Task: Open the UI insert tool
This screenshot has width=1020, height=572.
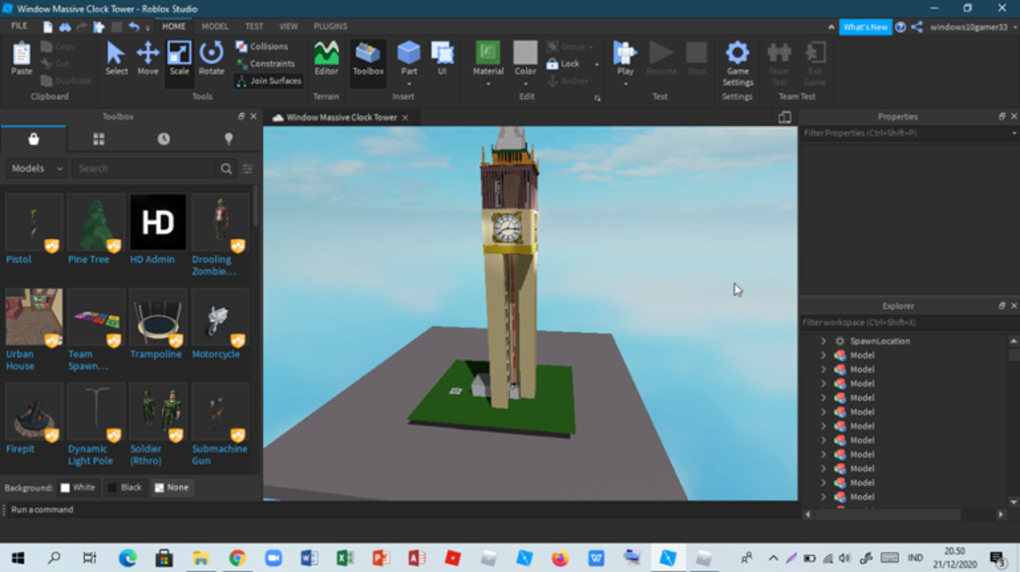Action: [x=442, y=59]
